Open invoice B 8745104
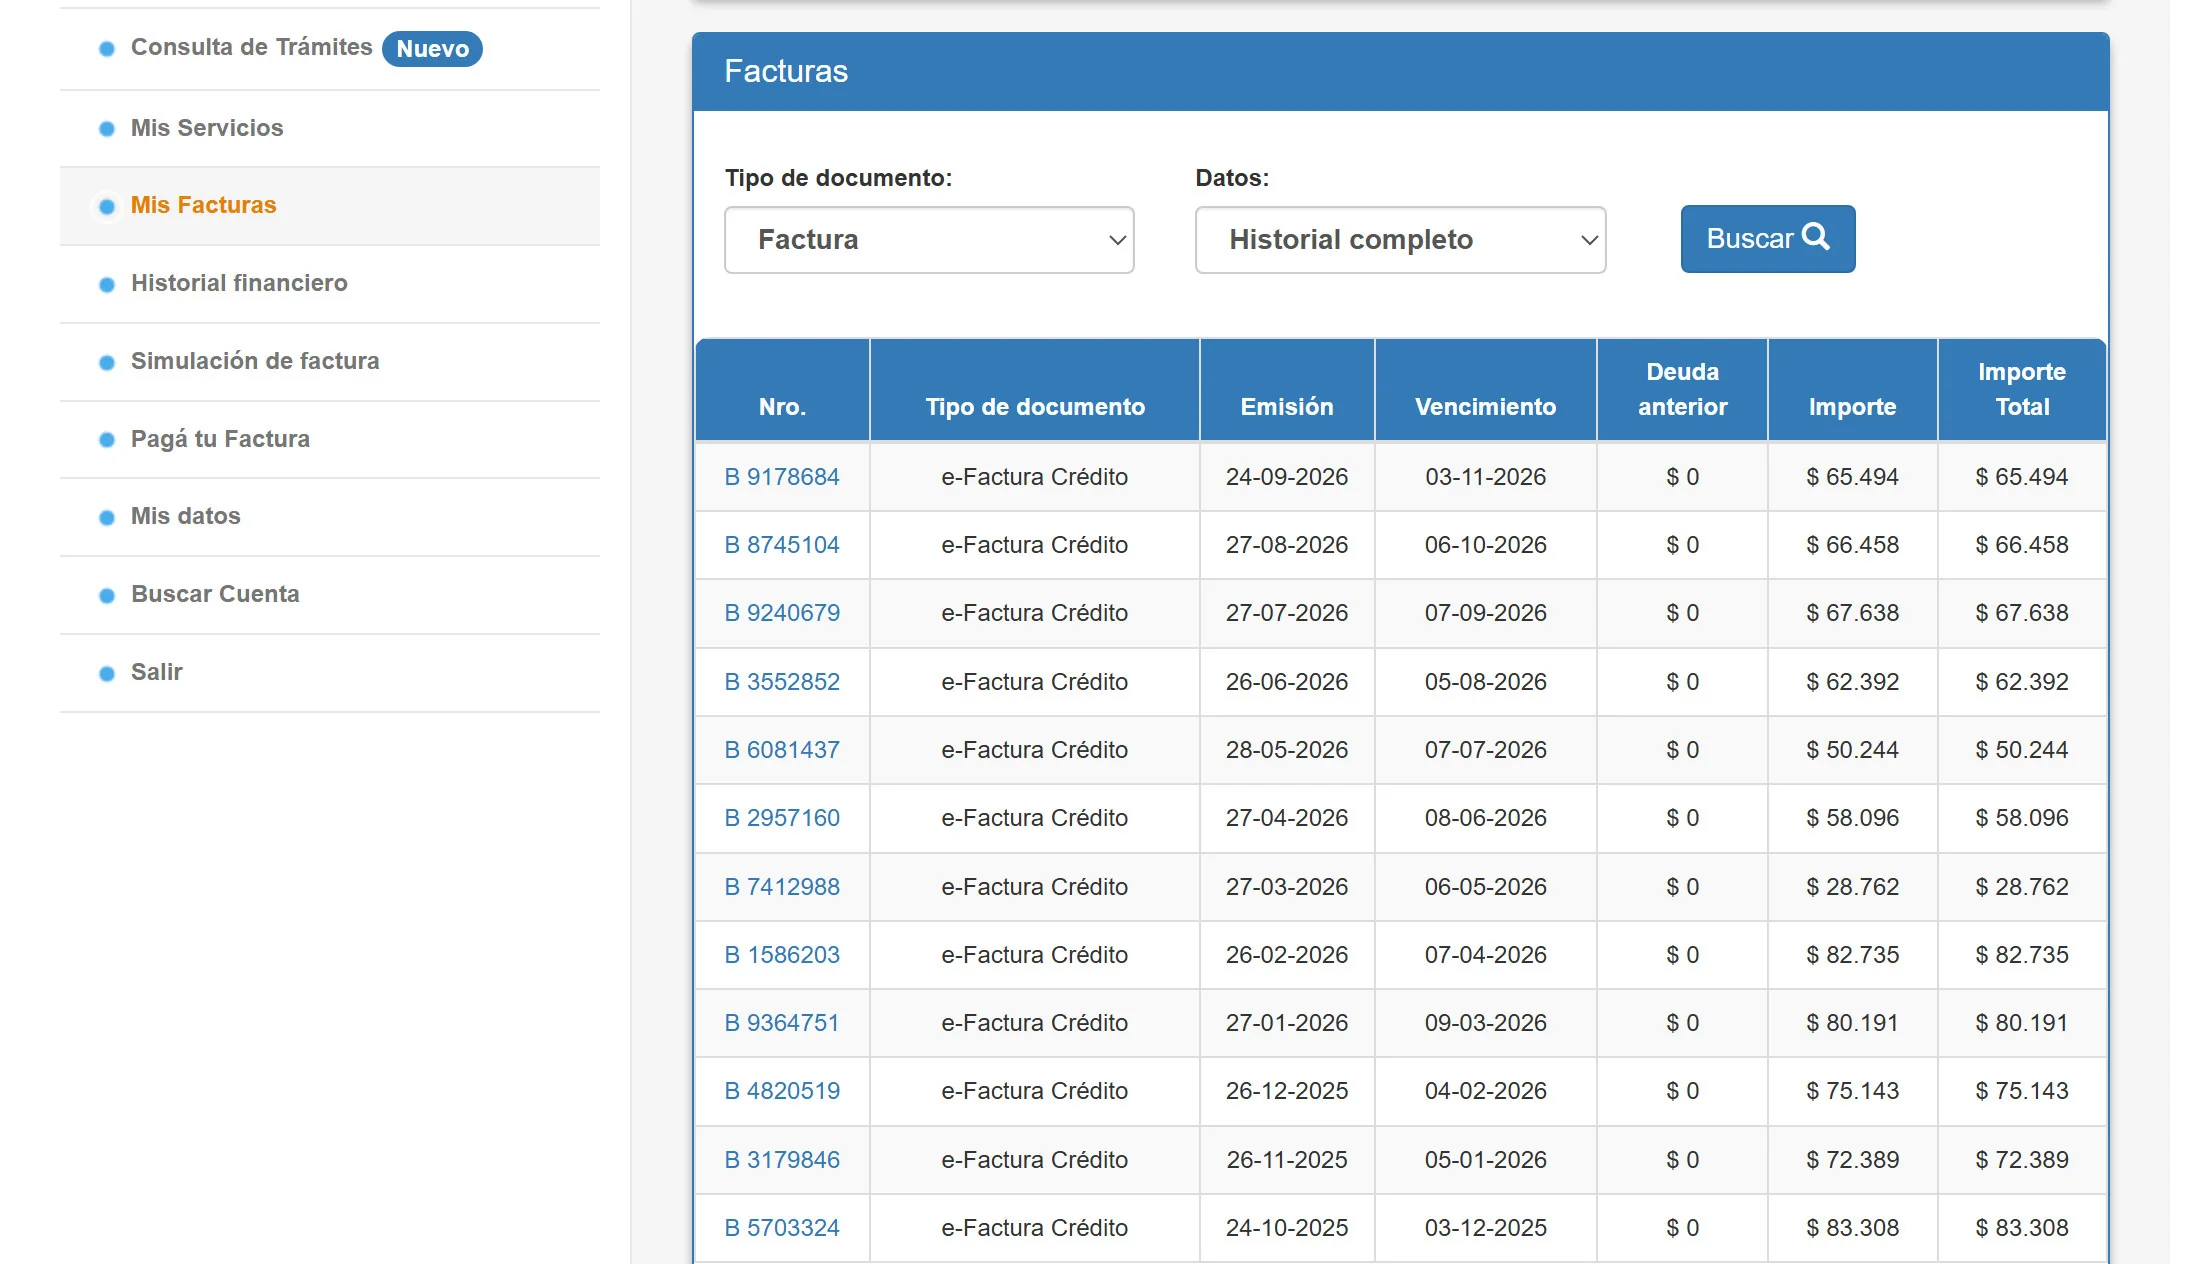 pyautogui.click(x=782, y=545)
